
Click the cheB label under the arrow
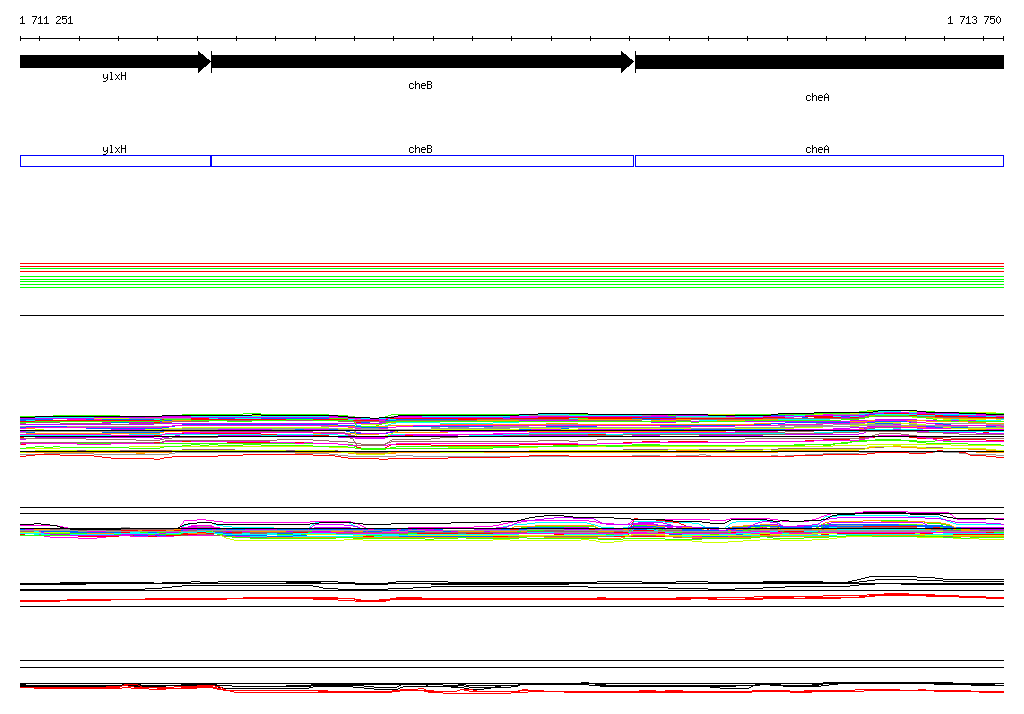coord(420,85)
